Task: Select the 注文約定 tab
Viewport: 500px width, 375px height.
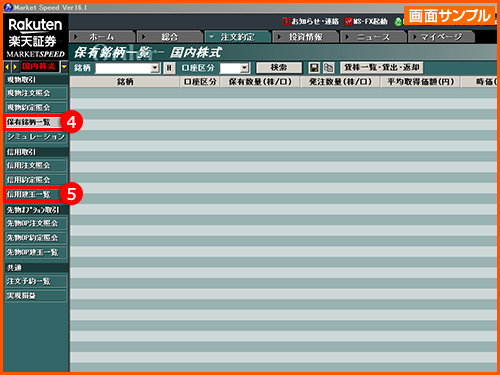Action: click(237, 37)
